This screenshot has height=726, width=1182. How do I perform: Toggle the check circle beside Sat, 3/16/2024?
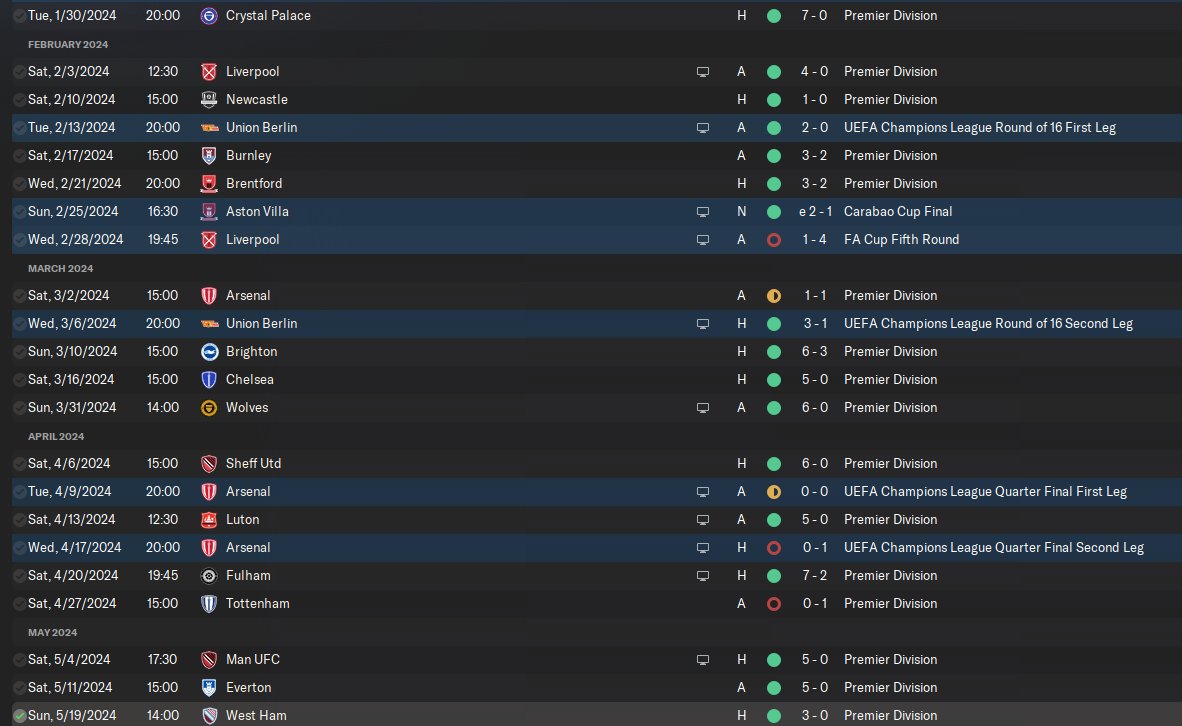(x=20, y=380)
